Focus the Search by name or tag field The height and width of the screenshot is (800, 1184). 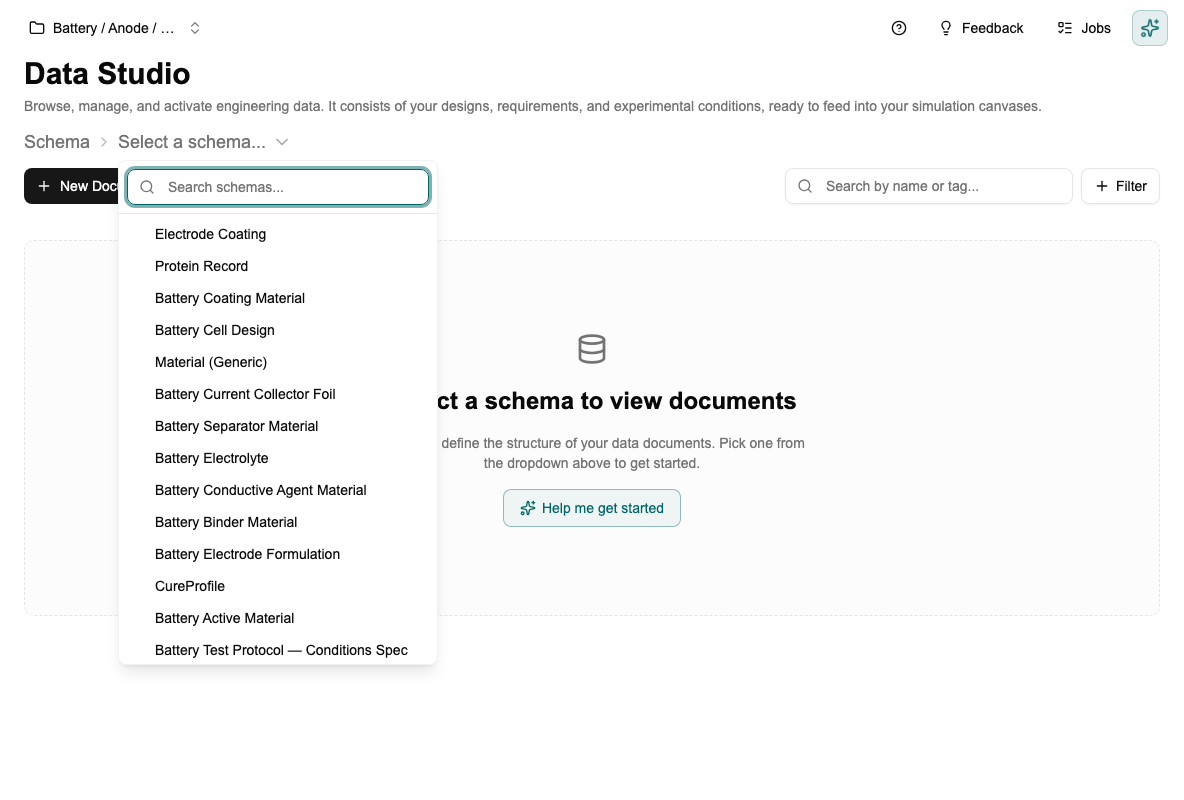click(x=929, y=186)
